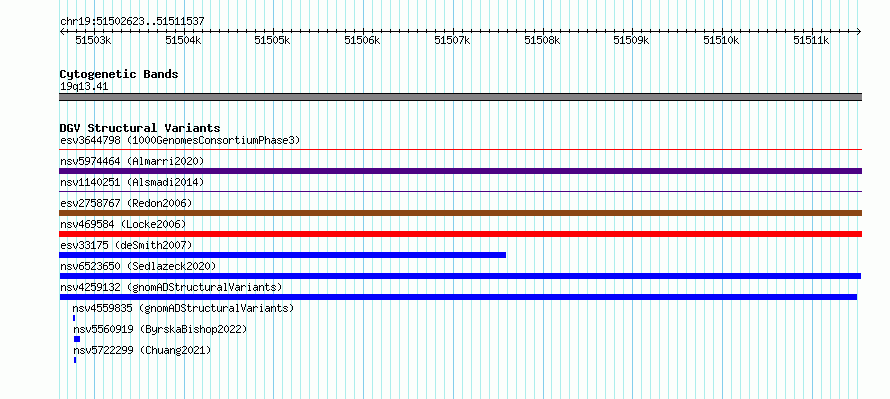The width and height of the screenshot is (890, 399).
Task: Click the chr19:51502623..51511537 region label
Action: click(x=132, y=22)
